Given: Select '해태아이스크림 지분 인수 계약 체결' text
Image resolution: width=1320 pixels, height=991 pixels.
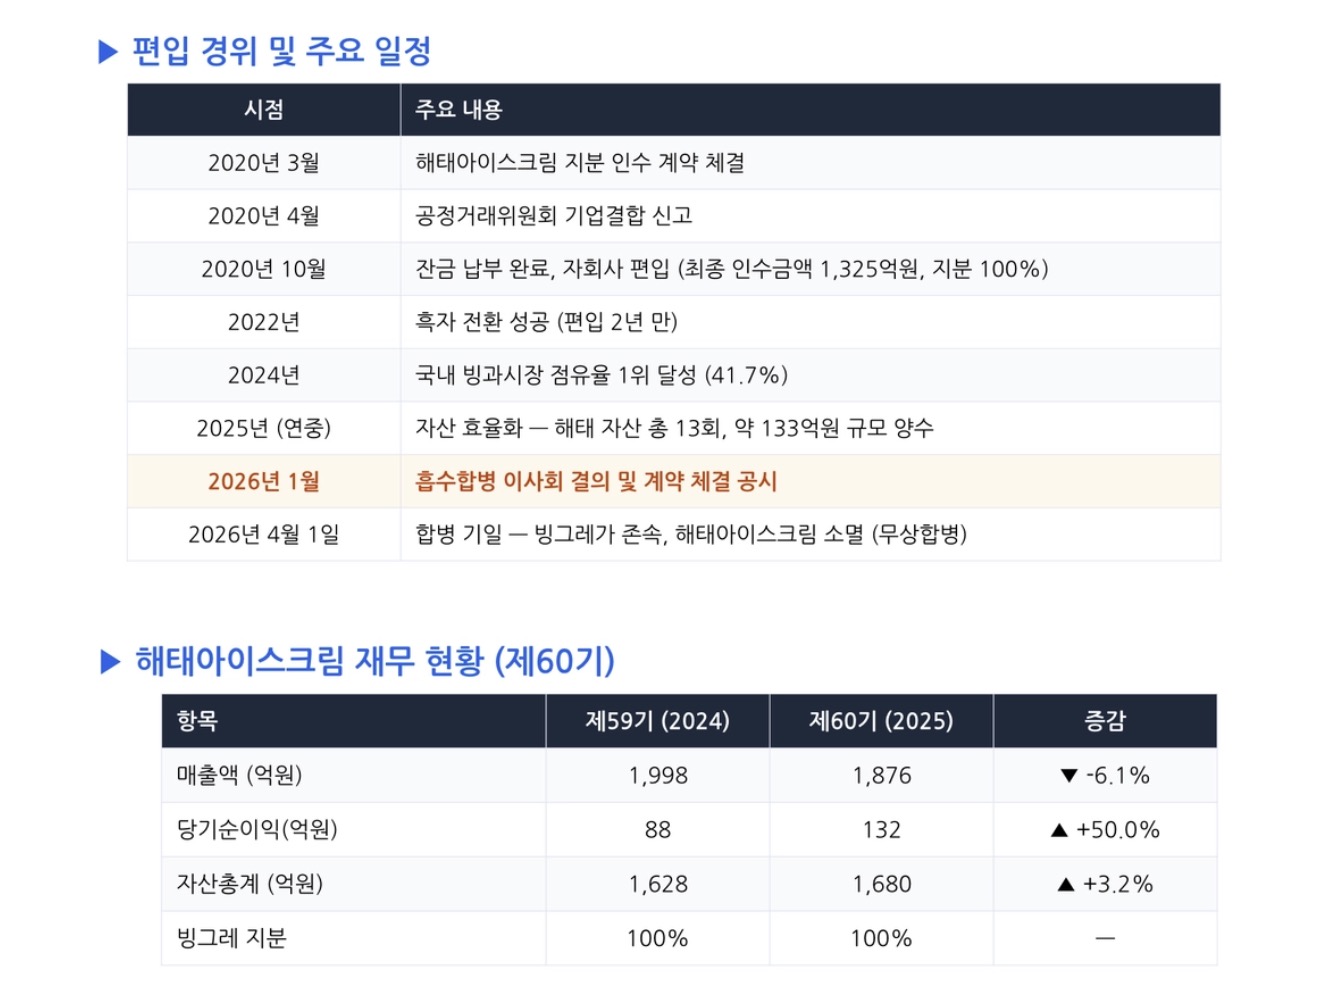Looking at the screenshot, I should point(580,163).
